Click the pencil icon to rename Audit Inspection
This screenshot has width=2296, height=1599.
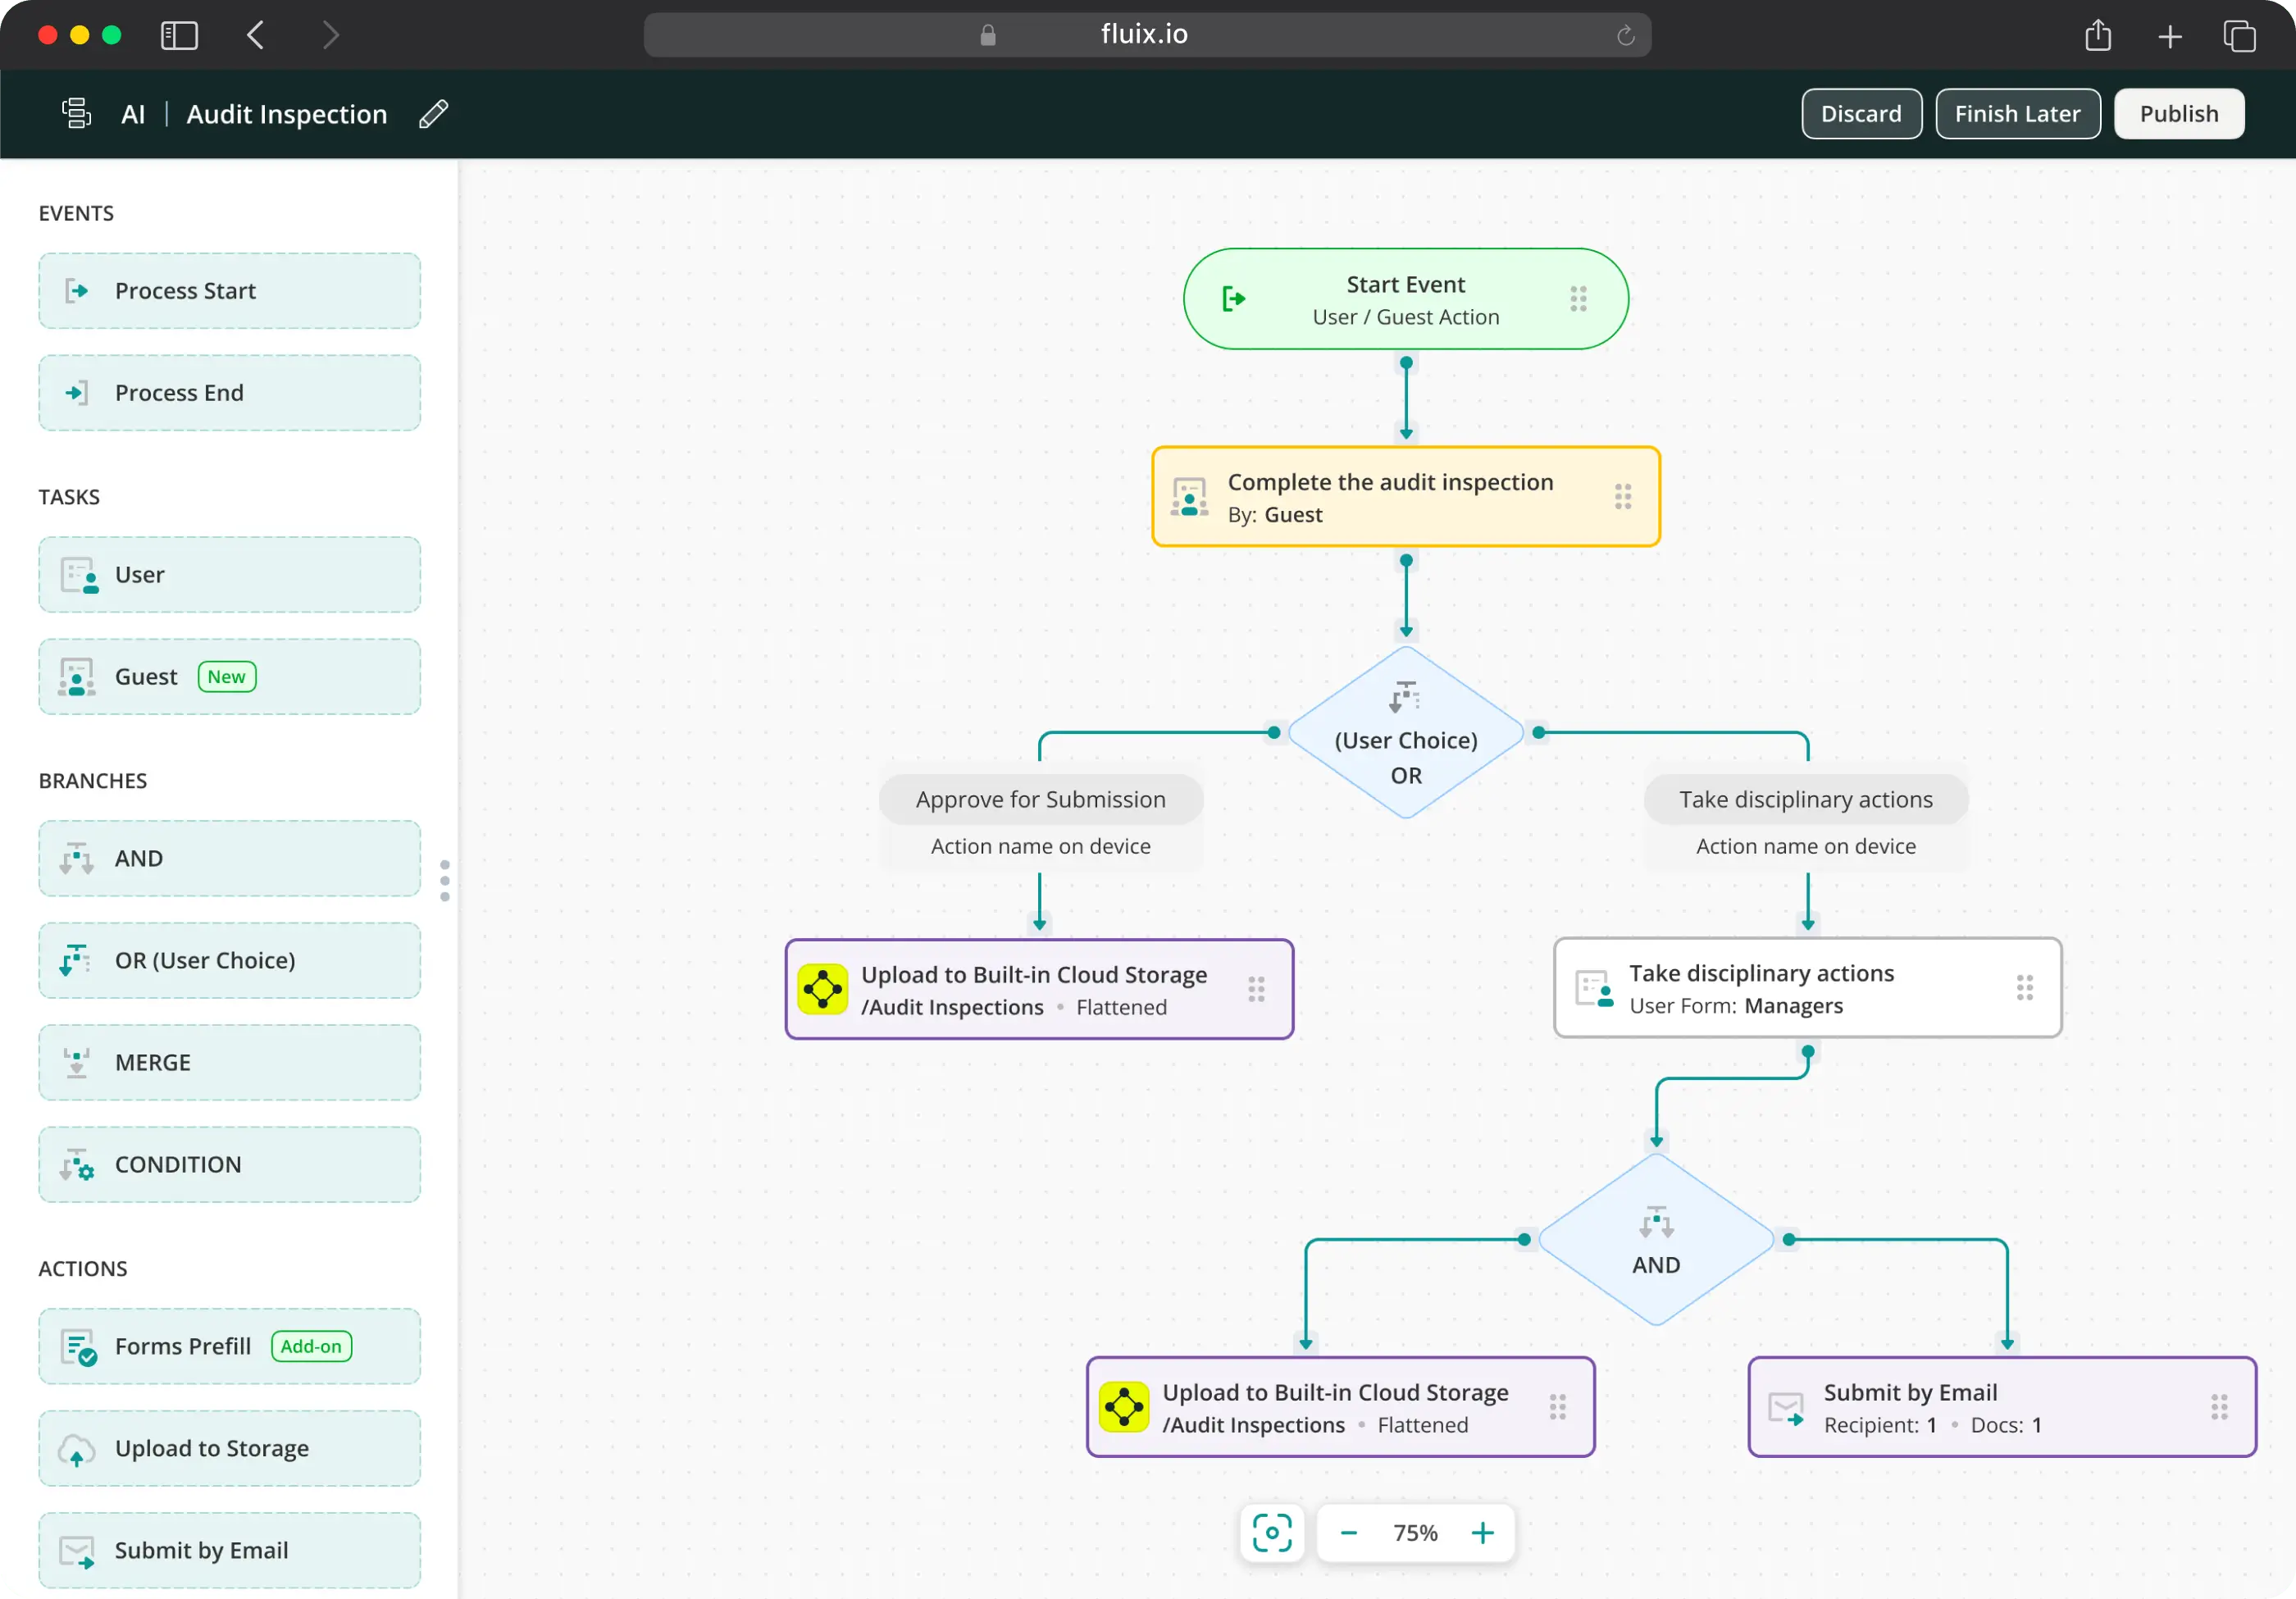(x=433, y=114)
